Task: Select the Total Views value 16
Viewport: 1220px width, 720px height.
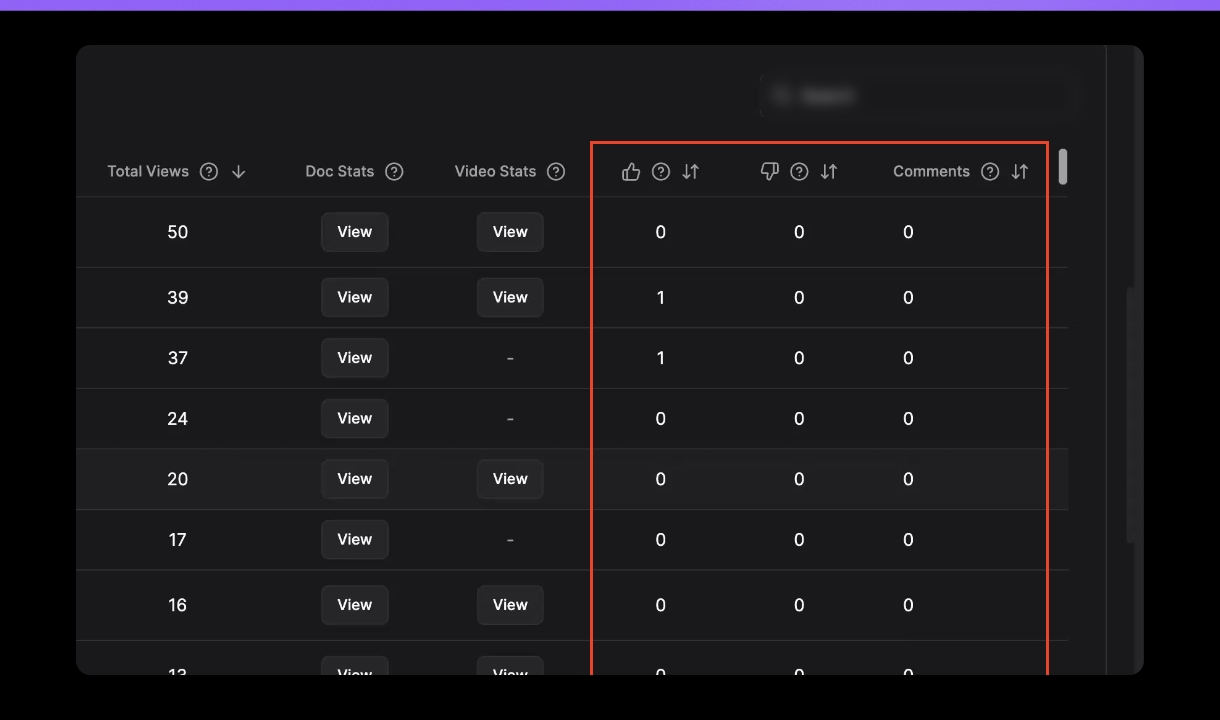Action: (178, 605)
